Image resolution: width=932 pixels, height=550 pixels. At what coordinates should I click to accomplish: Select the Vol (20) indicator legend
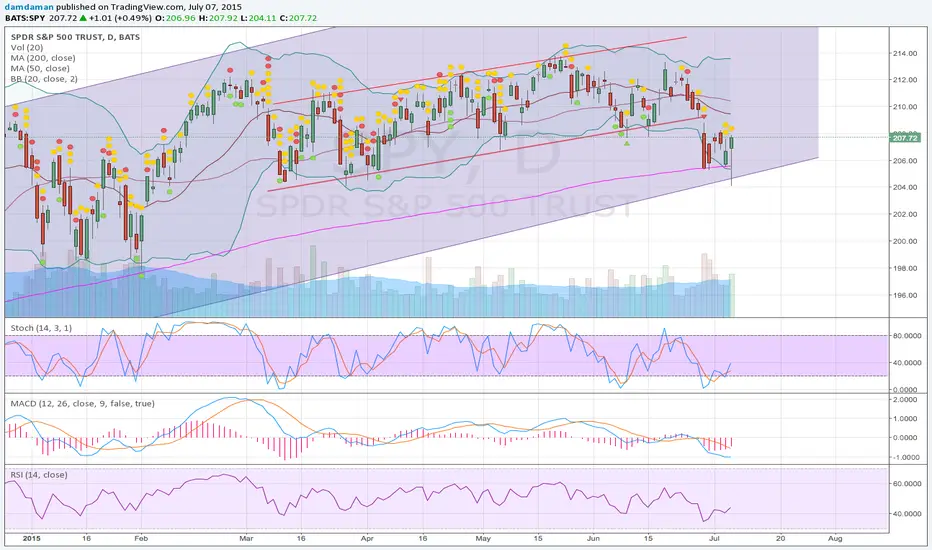coord(27,48)
